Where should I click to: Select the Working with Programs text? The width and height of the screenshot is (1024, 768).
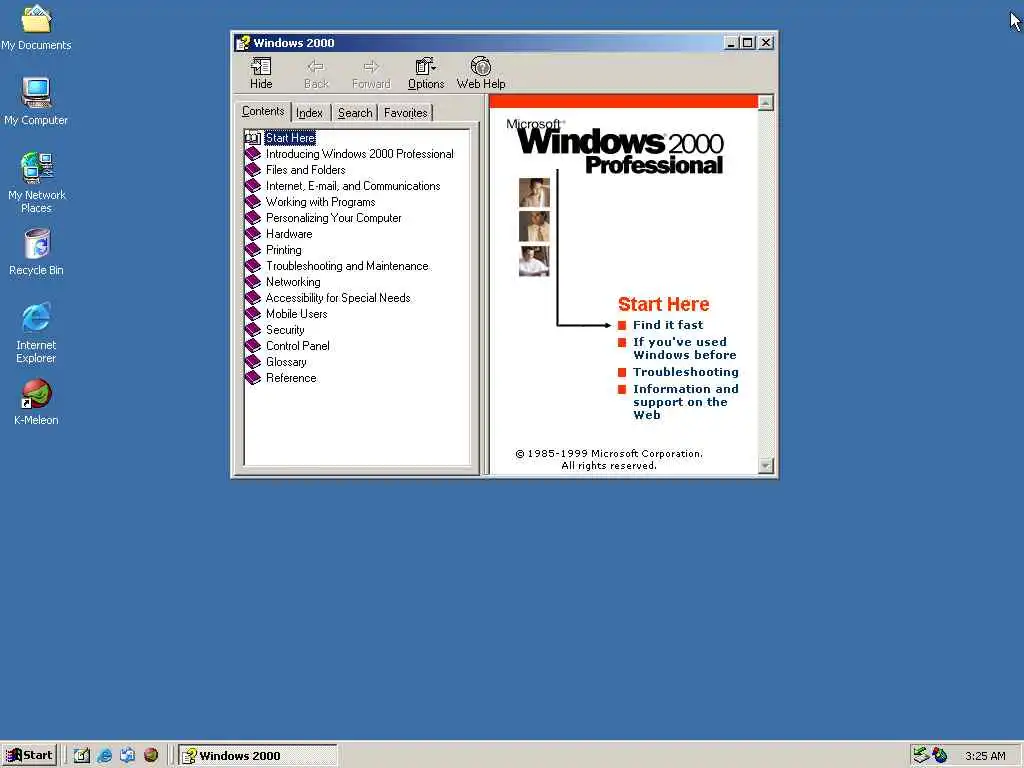coord(320,202)
